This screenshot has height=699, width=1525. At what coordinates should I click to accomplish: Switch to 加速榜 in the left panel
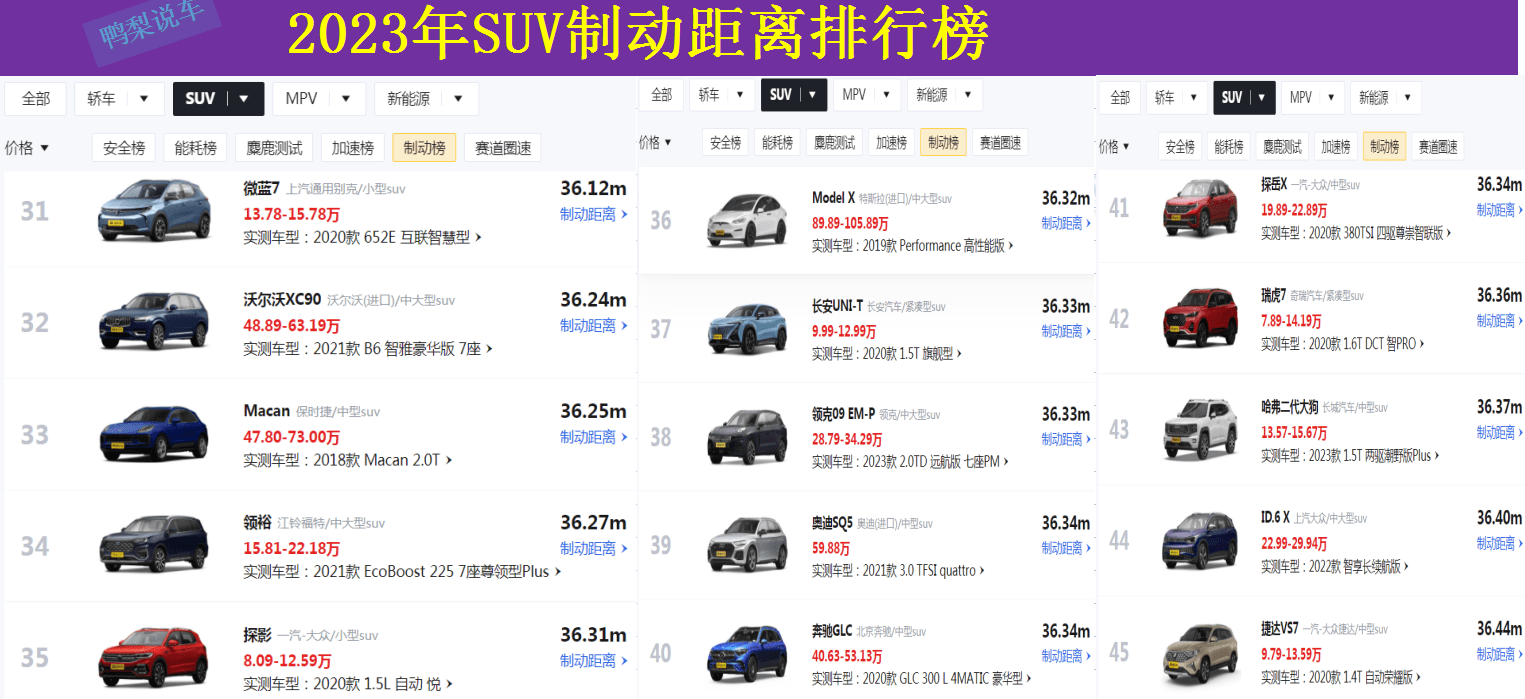[x=353, y=148]
